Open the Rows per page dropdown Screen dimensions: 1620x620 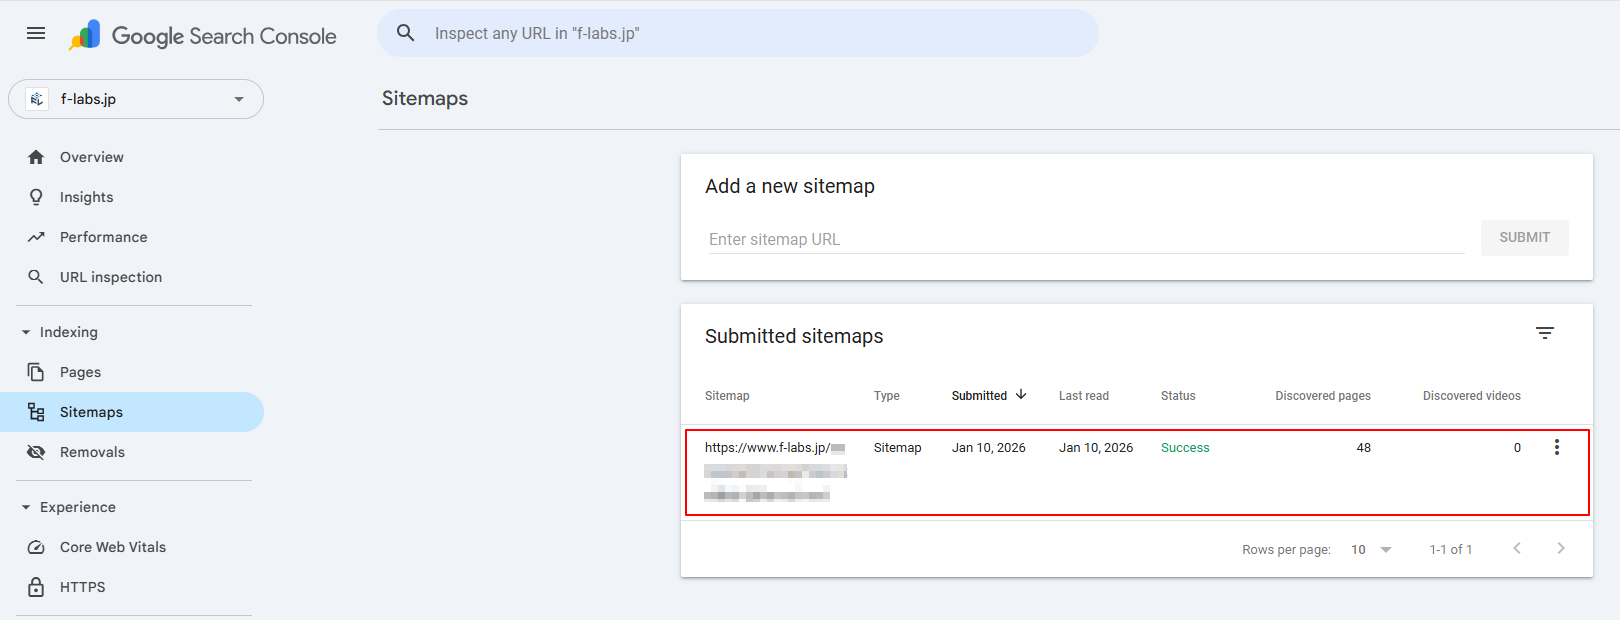1369,549
